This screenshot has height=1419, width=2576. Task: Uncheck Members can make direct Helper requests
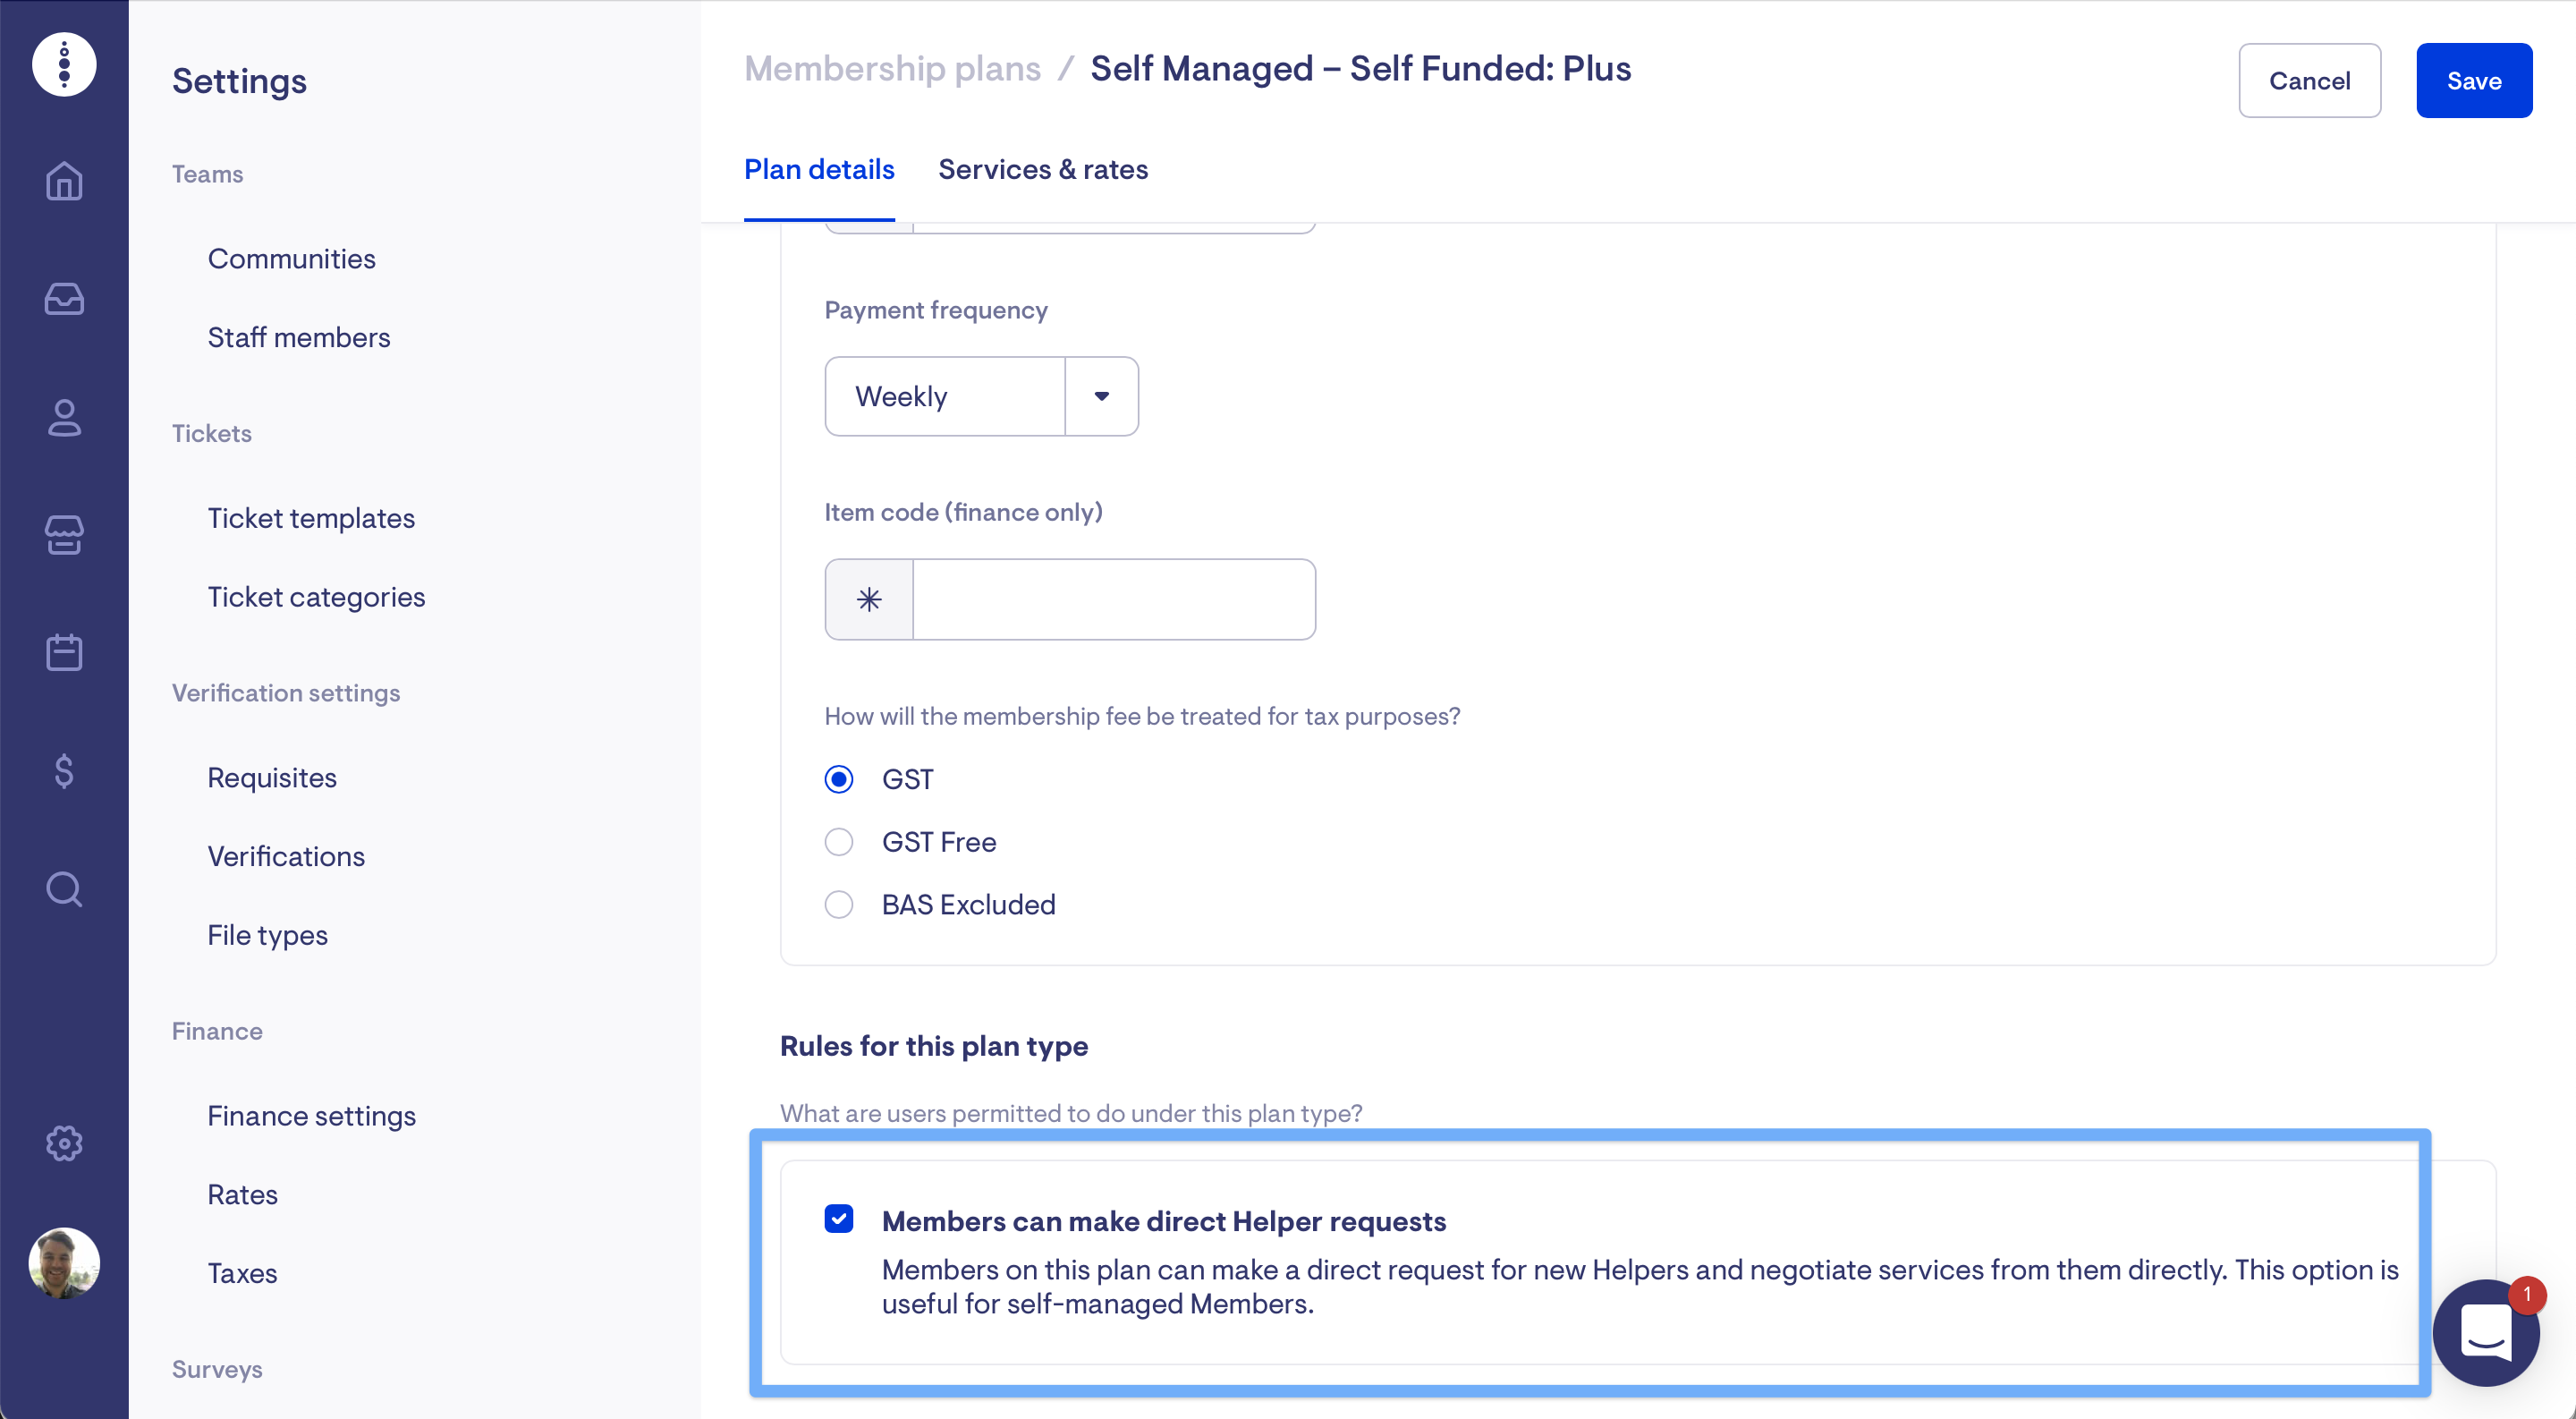click(x=839, y=1219)
